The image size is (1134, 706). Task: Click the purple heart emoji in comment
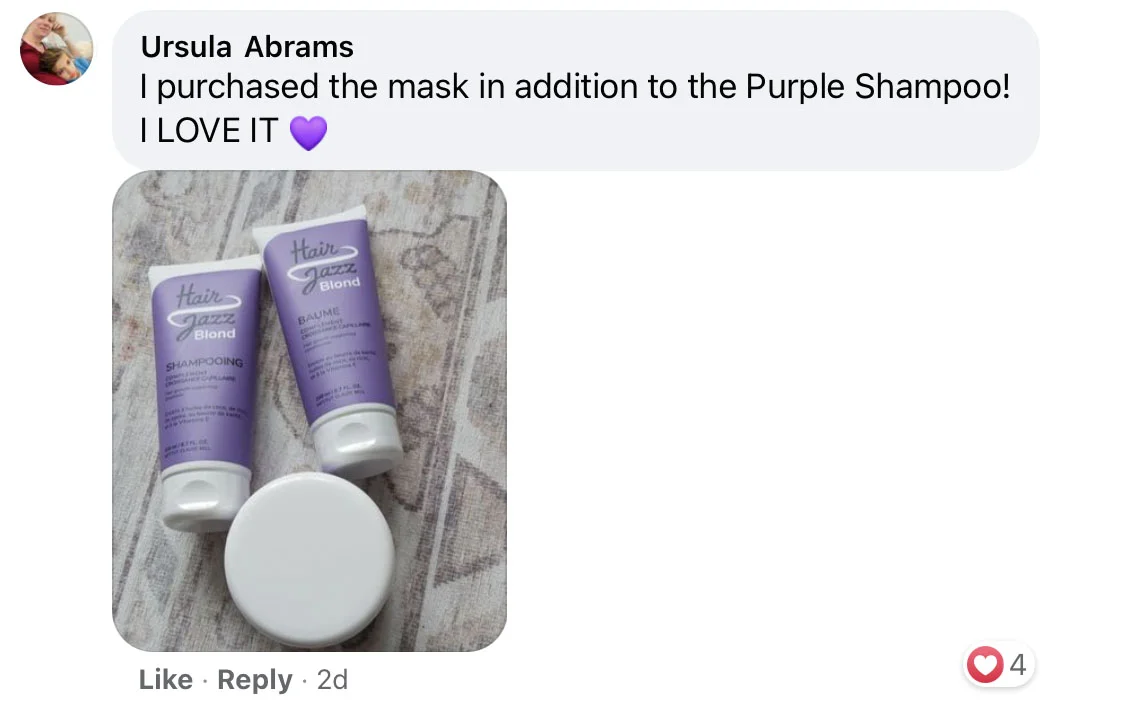309,133
